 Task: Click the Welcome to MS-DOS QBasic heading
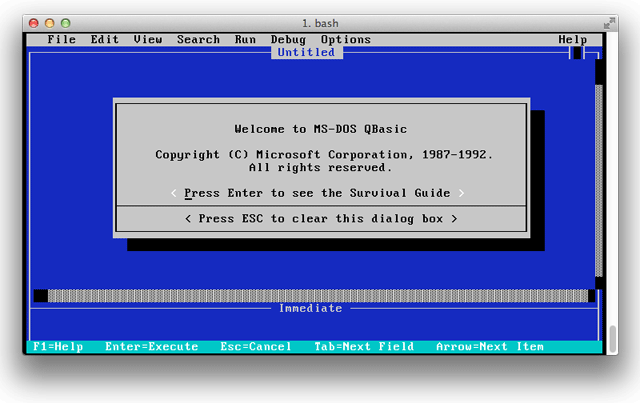tap(320, 129)
